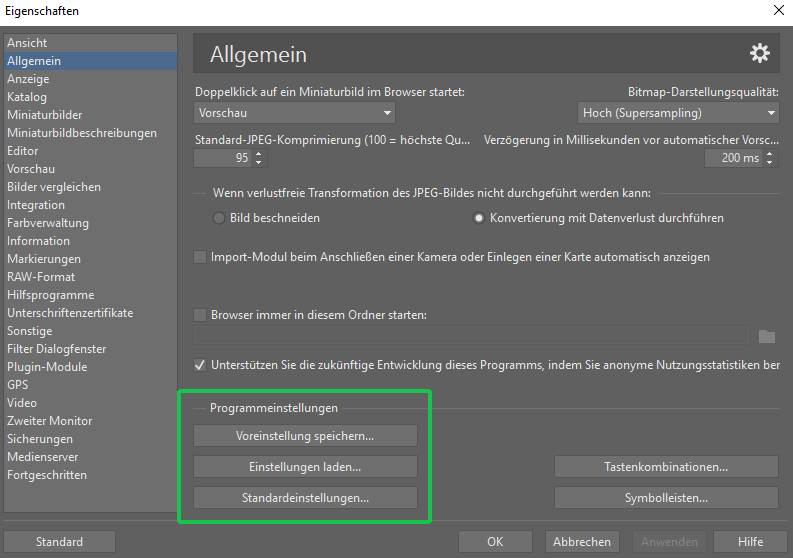
Task: Click into the startup folder path field
Action: pos(470,336)
